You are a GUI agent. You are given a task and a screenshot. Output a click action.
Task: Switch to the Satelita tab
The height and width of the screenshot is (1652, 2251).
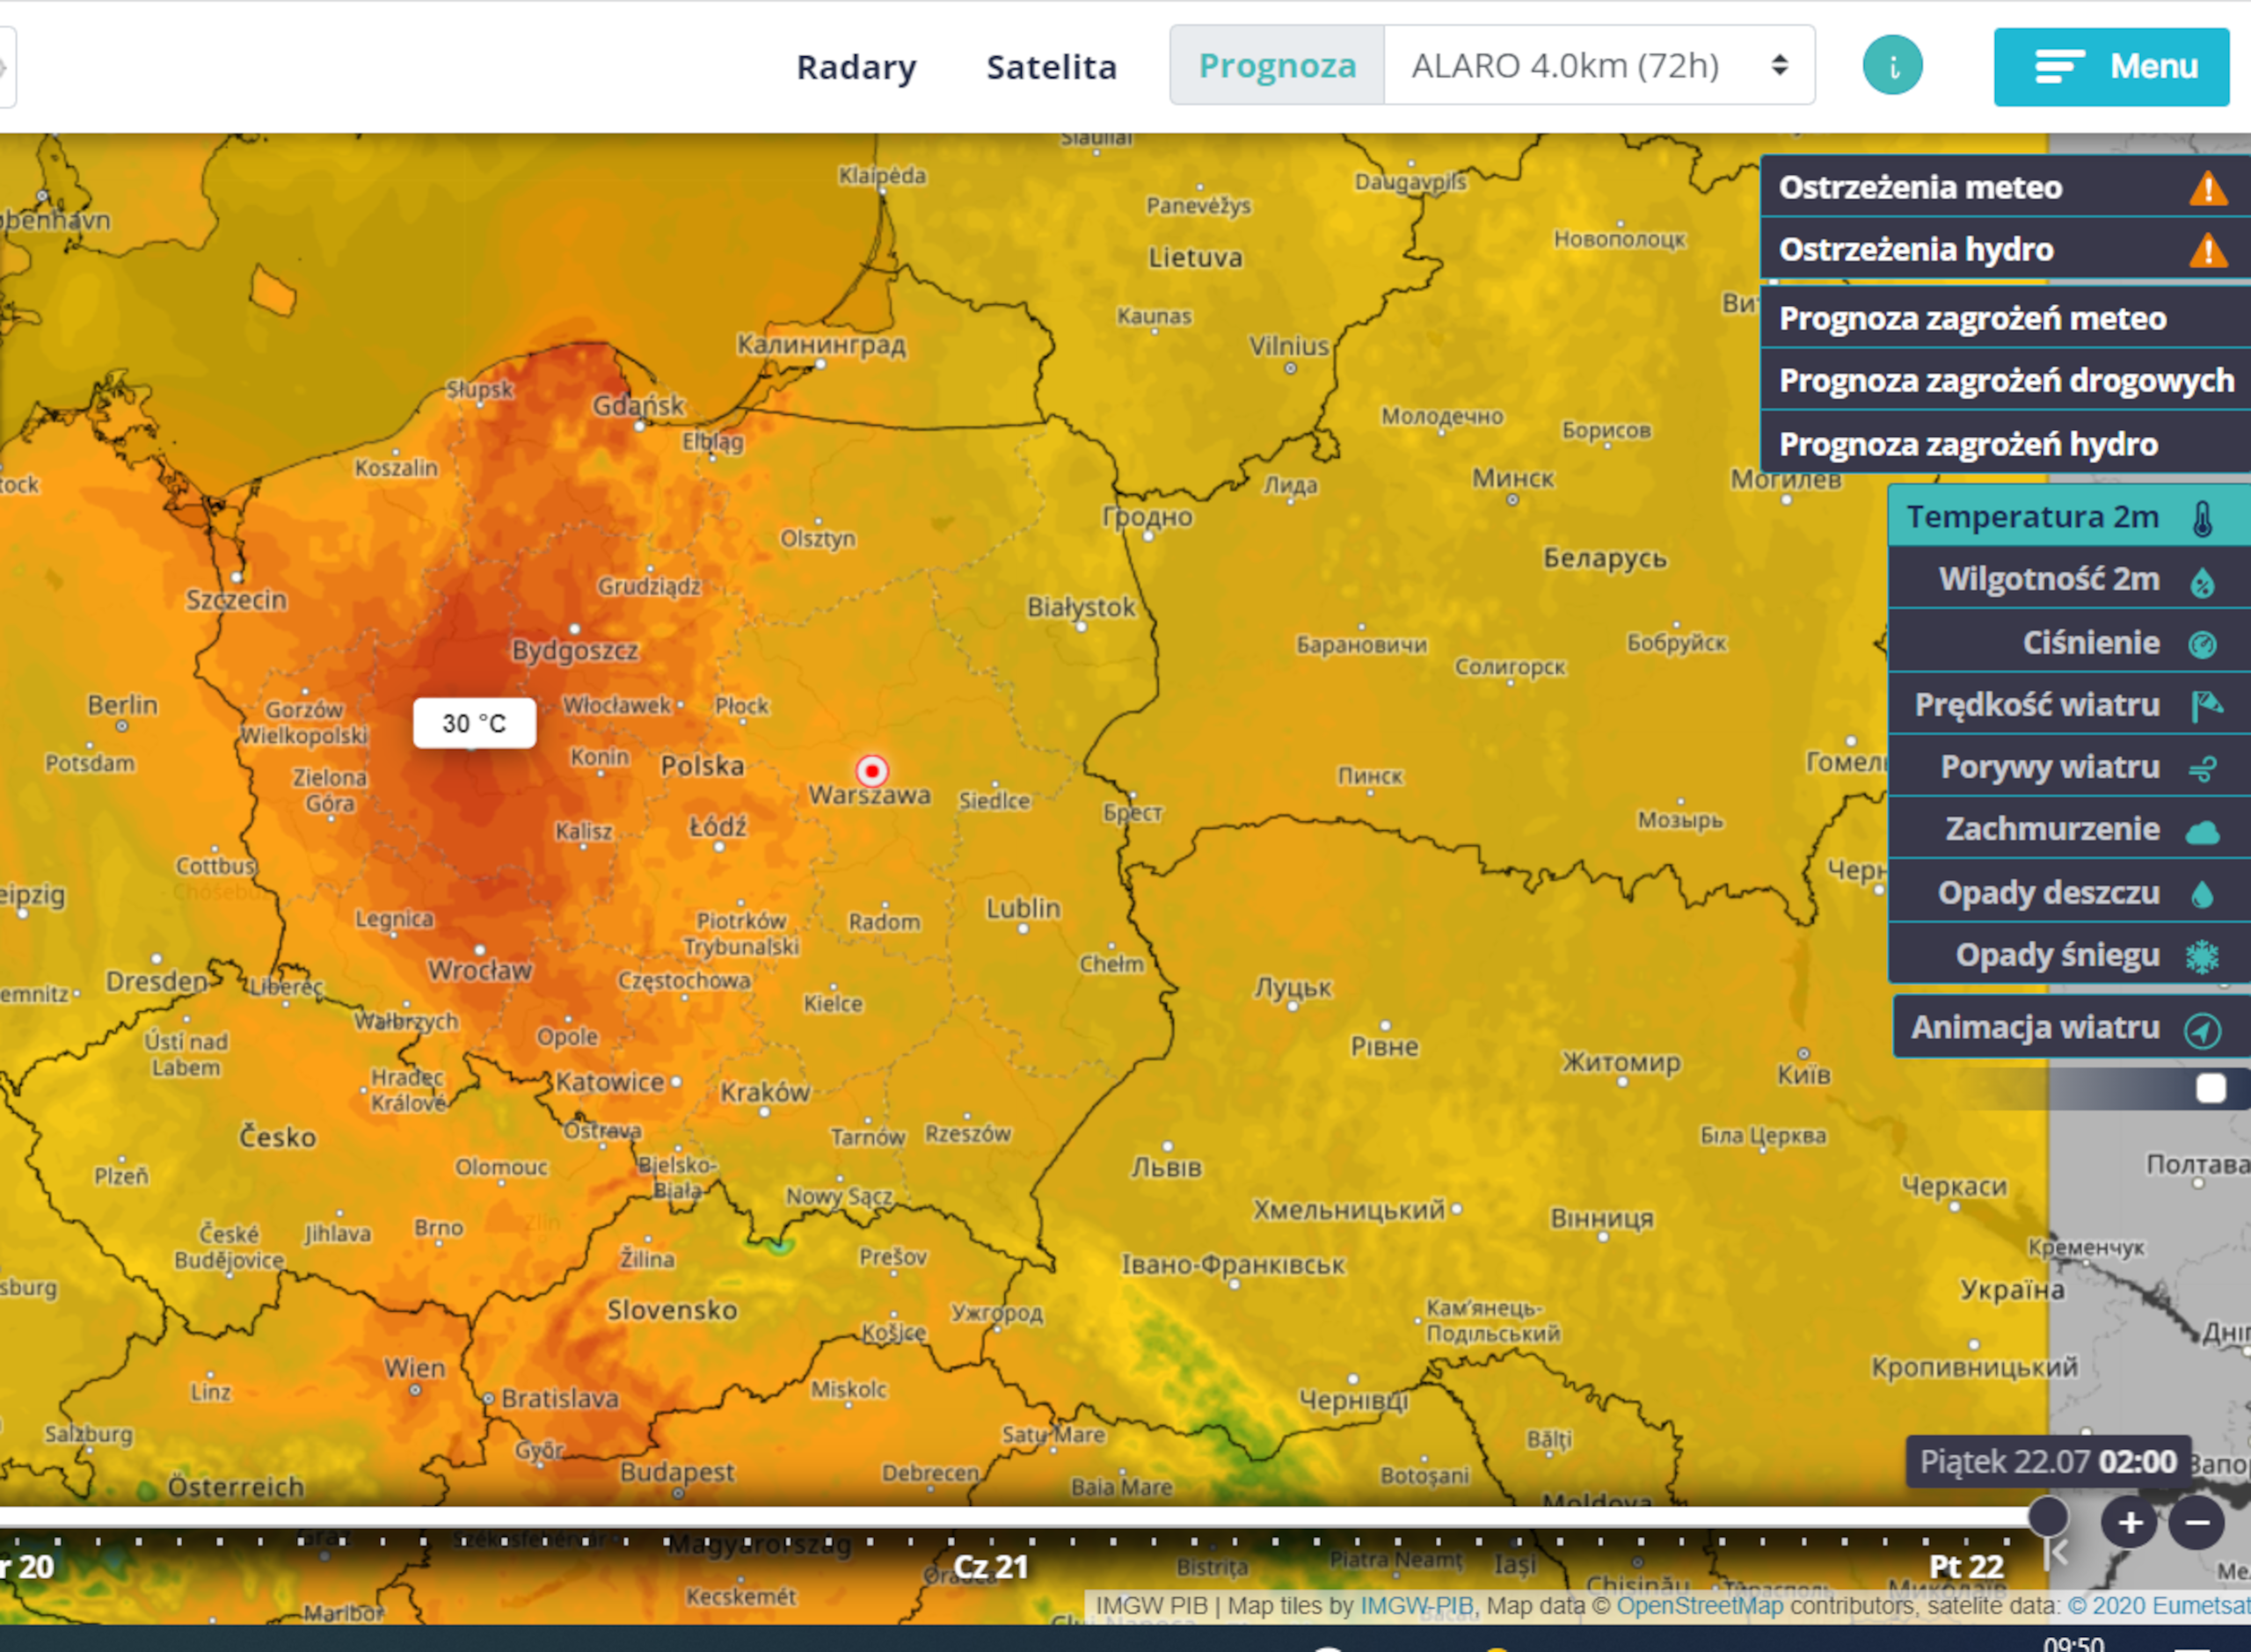pyautogui.click(x=1051, y=67)
